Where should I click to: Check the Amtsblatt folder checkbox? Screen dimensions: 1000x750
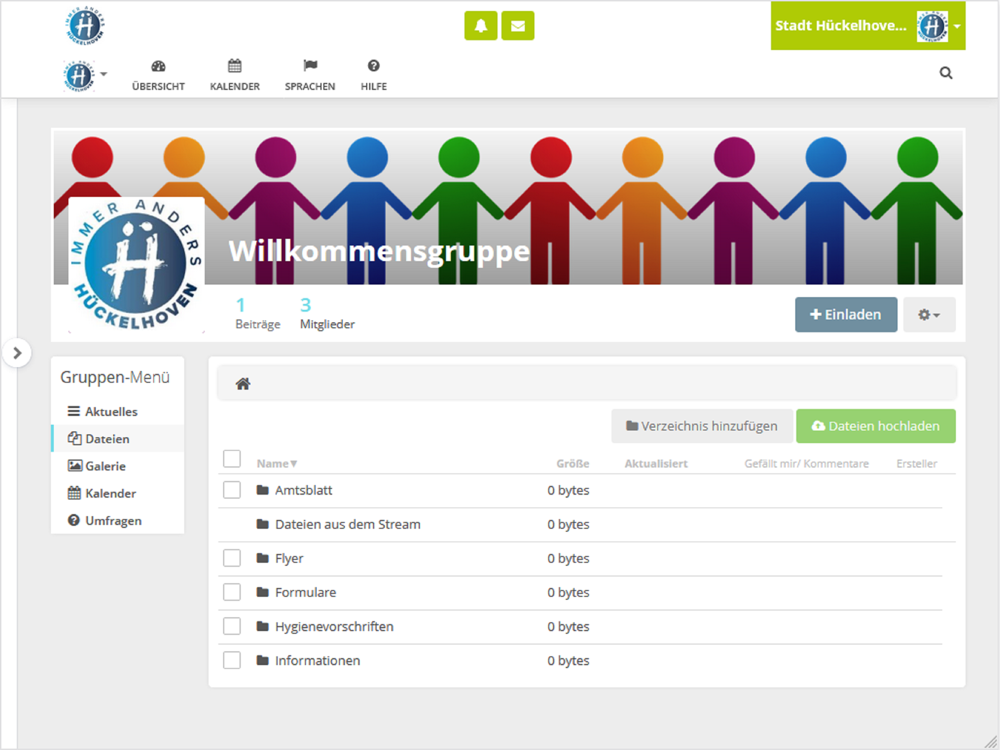click(x=232, y=490)
